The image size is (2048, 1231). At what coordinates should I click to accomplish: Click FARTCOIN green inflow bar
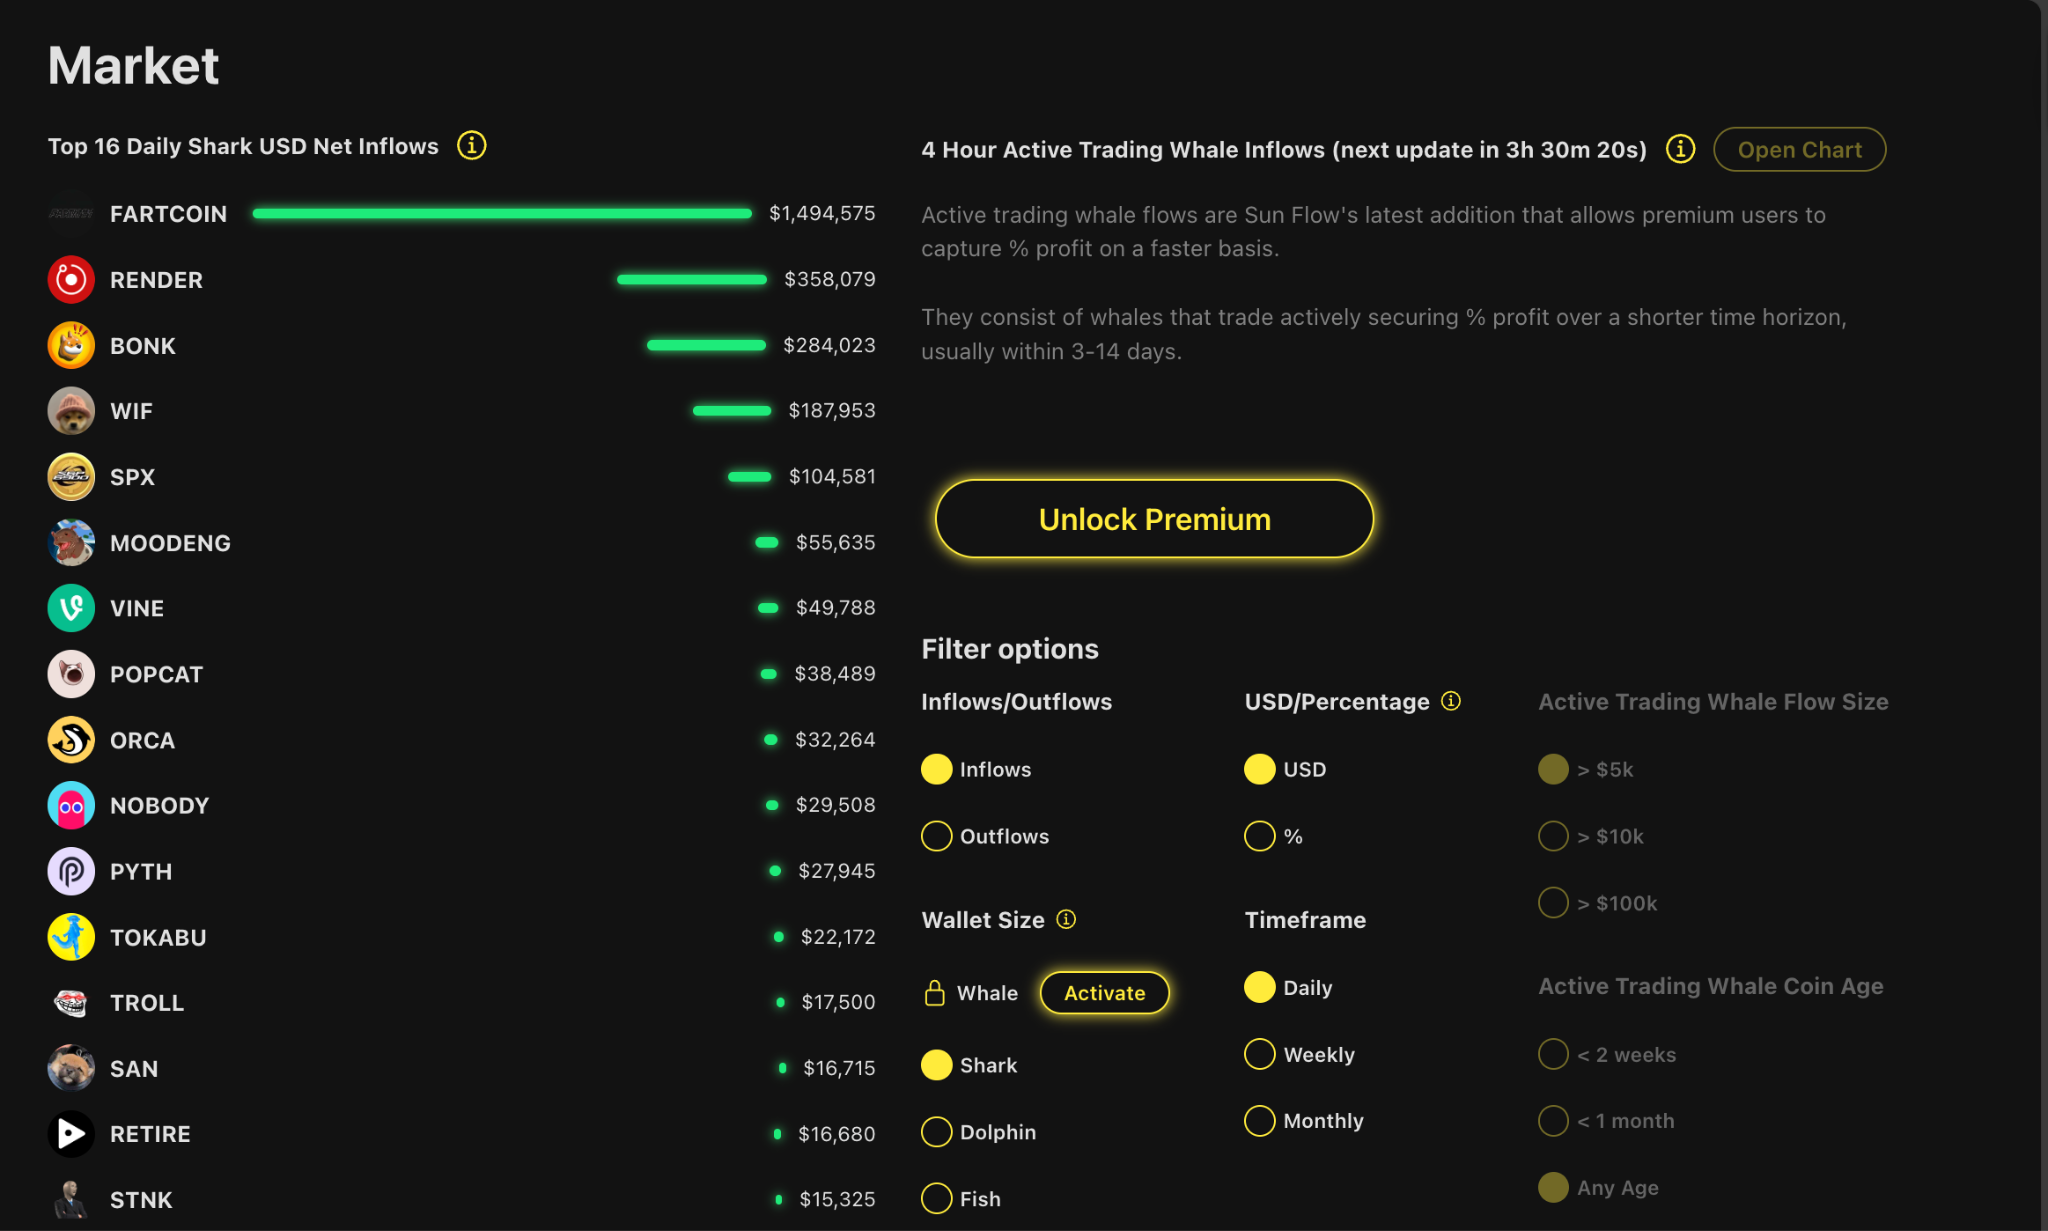pyautogui.click(x=502, y=214)
